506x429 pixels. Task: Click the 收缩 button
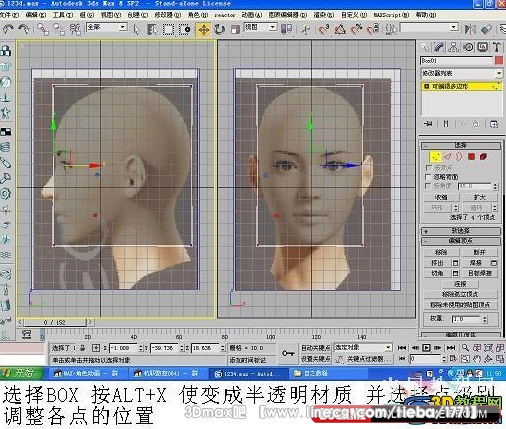click(441, 197)
